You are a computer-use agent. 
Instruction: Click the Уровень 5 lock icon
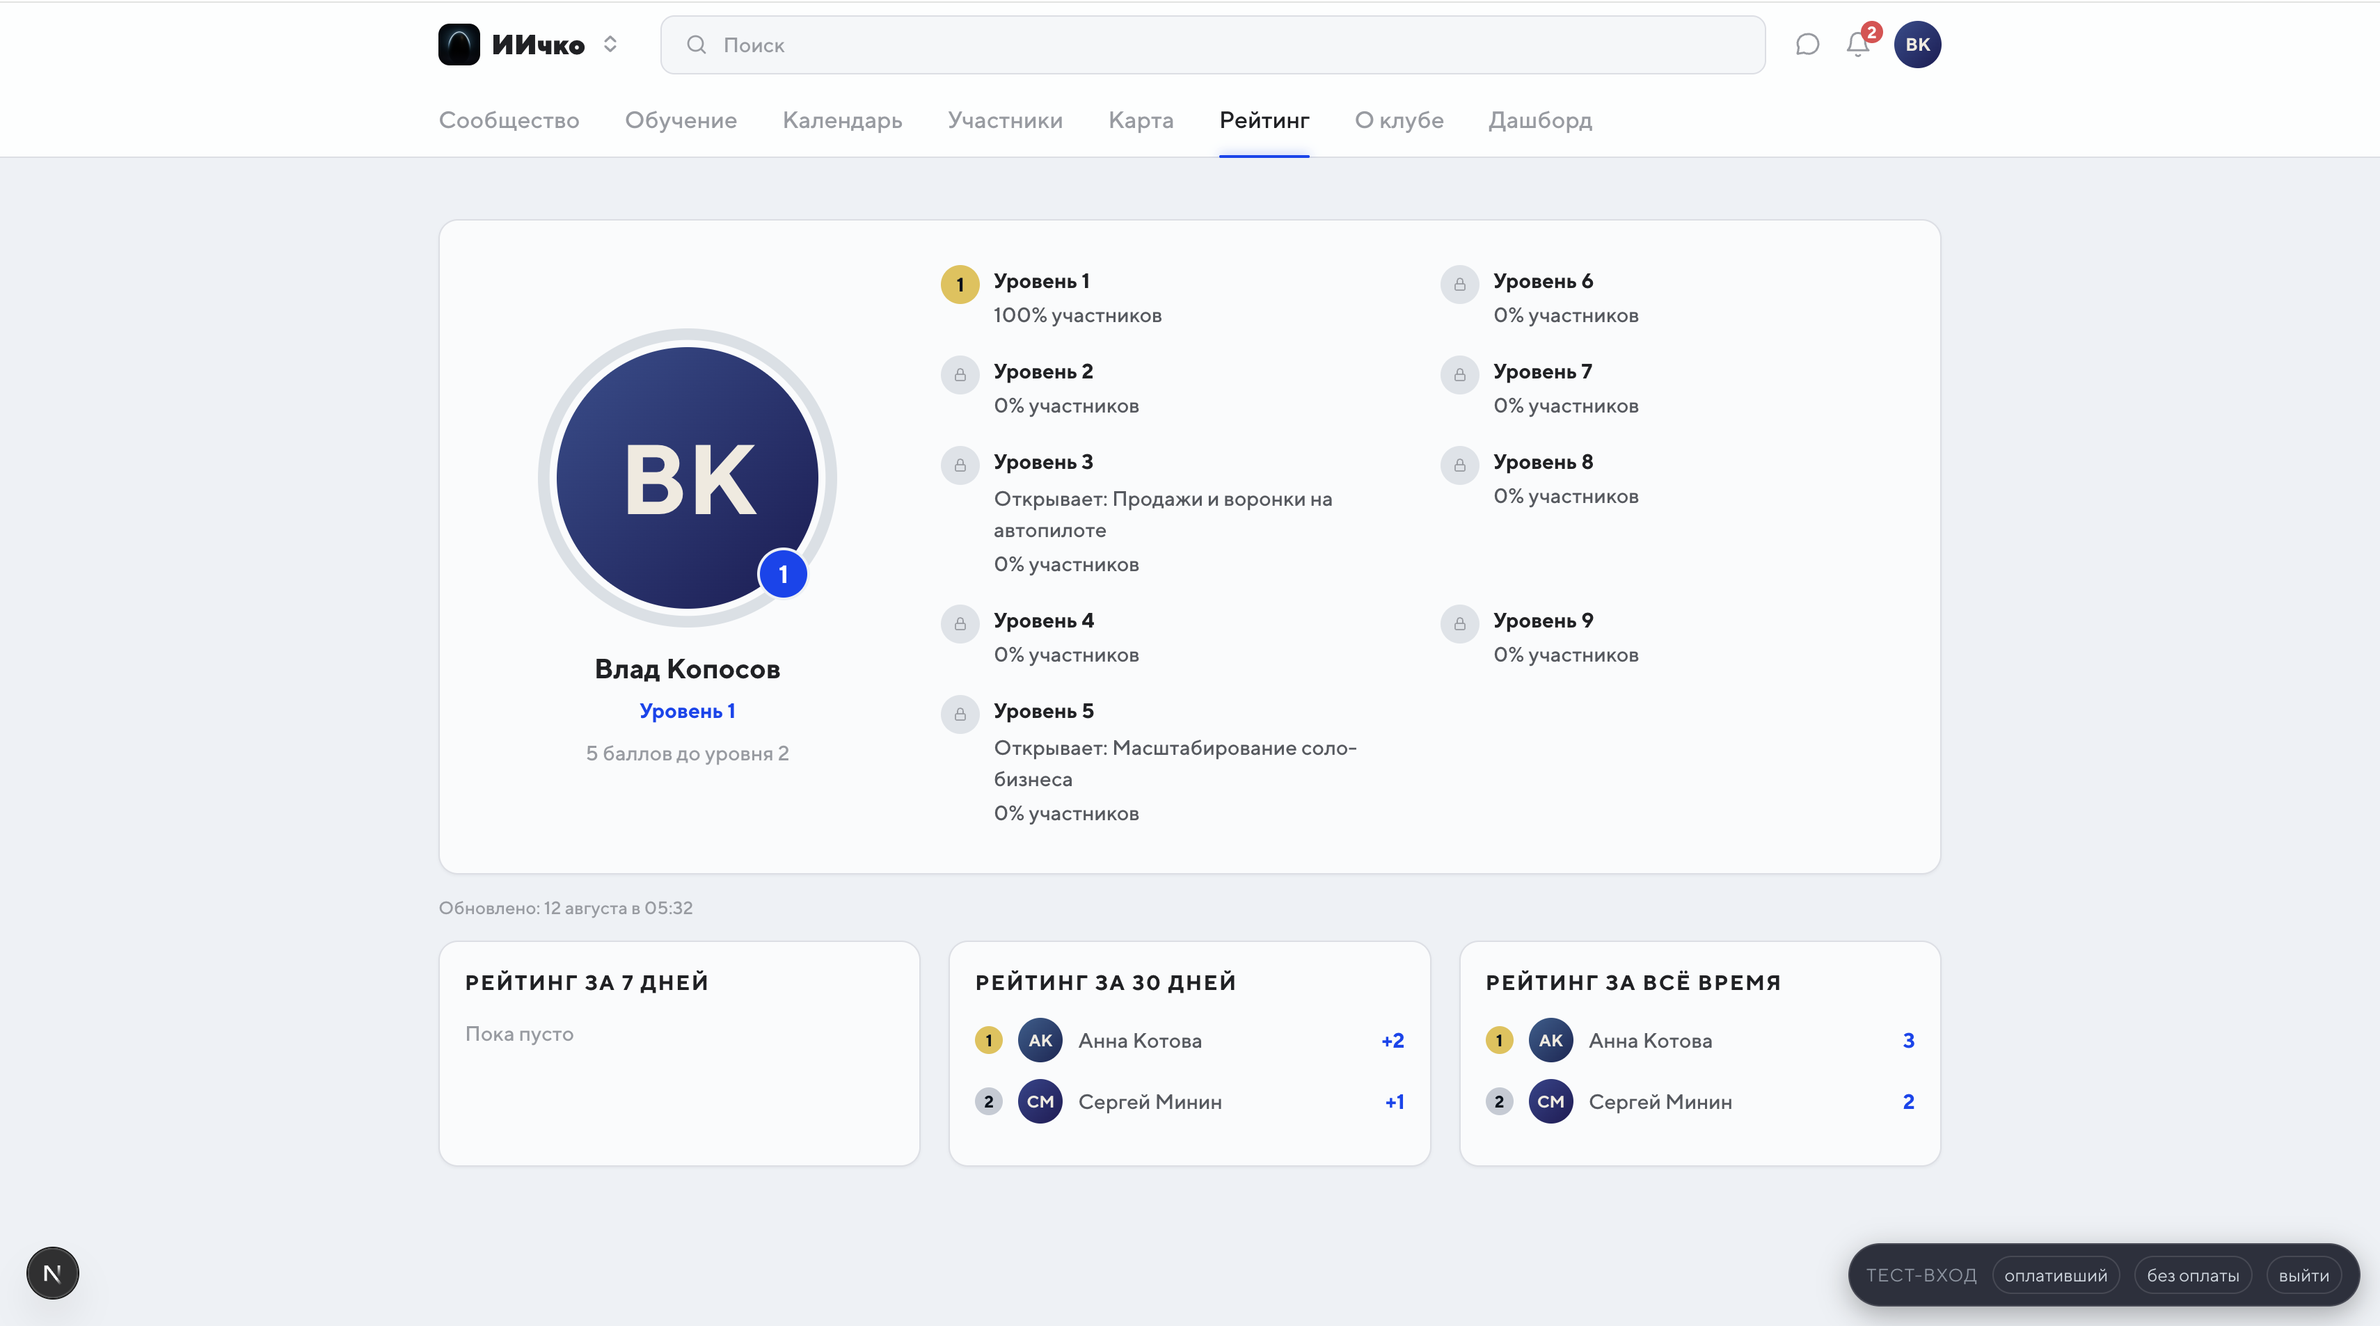pos(960,714)
